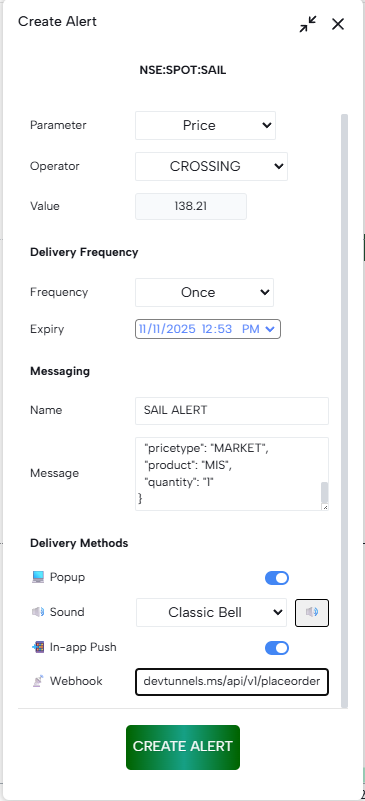Open the Operator dropdown showing CROSSING
Viewport: 365px width, 801px height.
[211, 167]
